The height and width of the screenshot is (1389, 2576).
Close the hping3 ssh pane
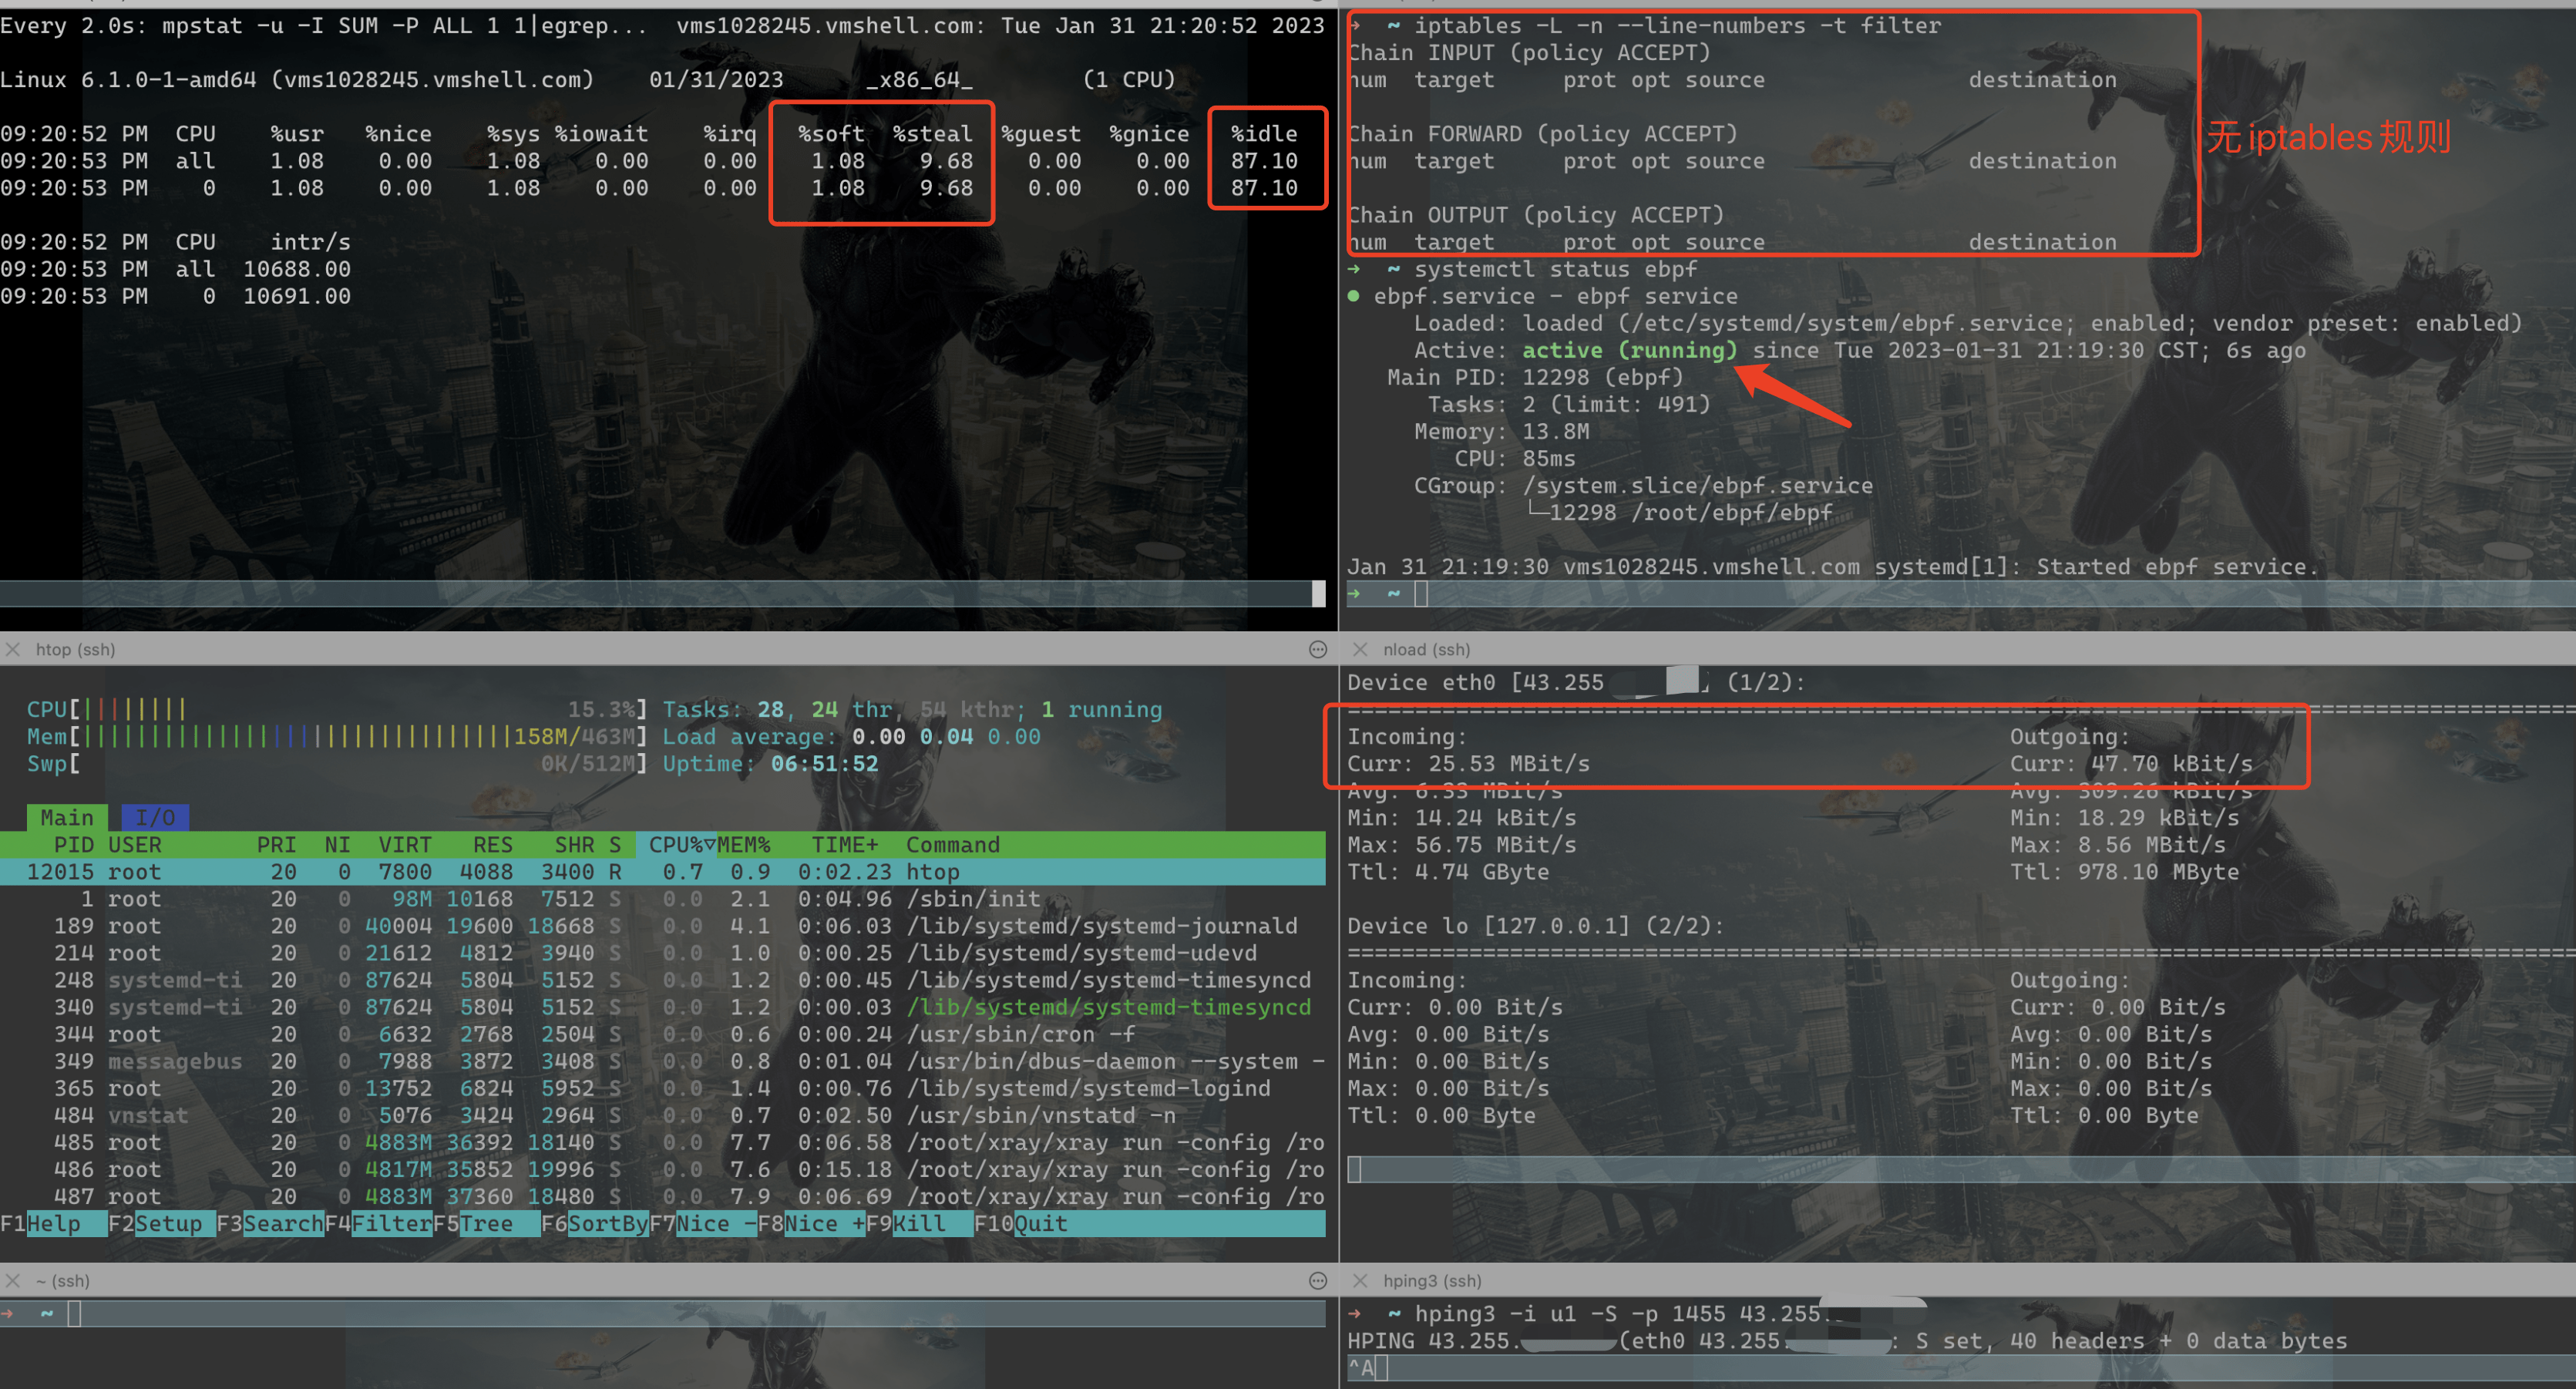(1359, 1280)
